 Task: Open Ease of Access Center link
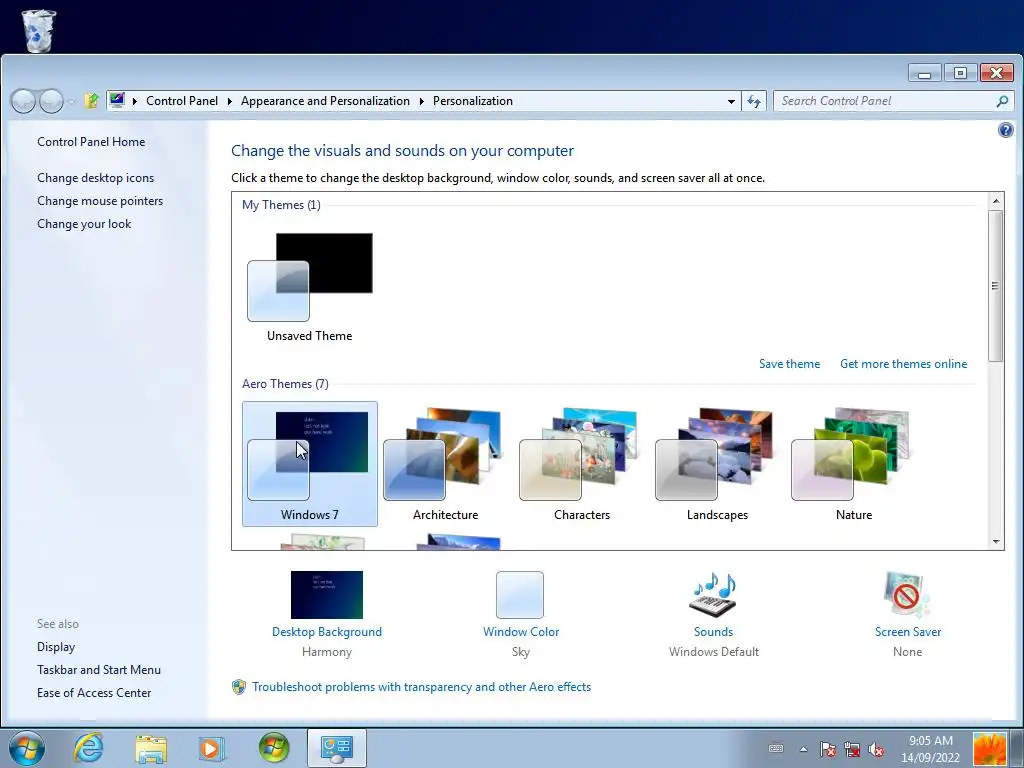(94, 693)
